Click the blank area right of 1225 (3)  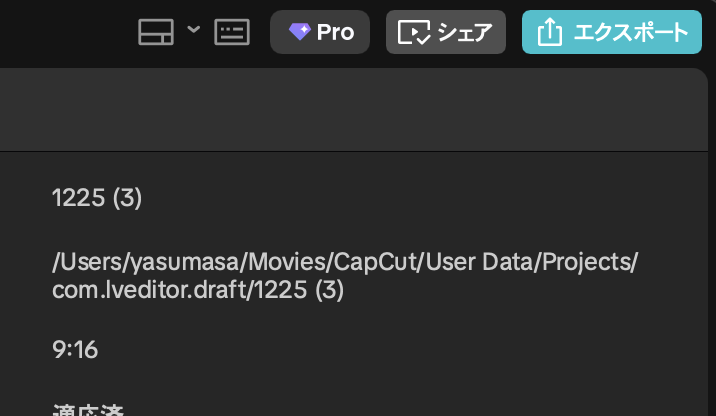pos(400,198)
